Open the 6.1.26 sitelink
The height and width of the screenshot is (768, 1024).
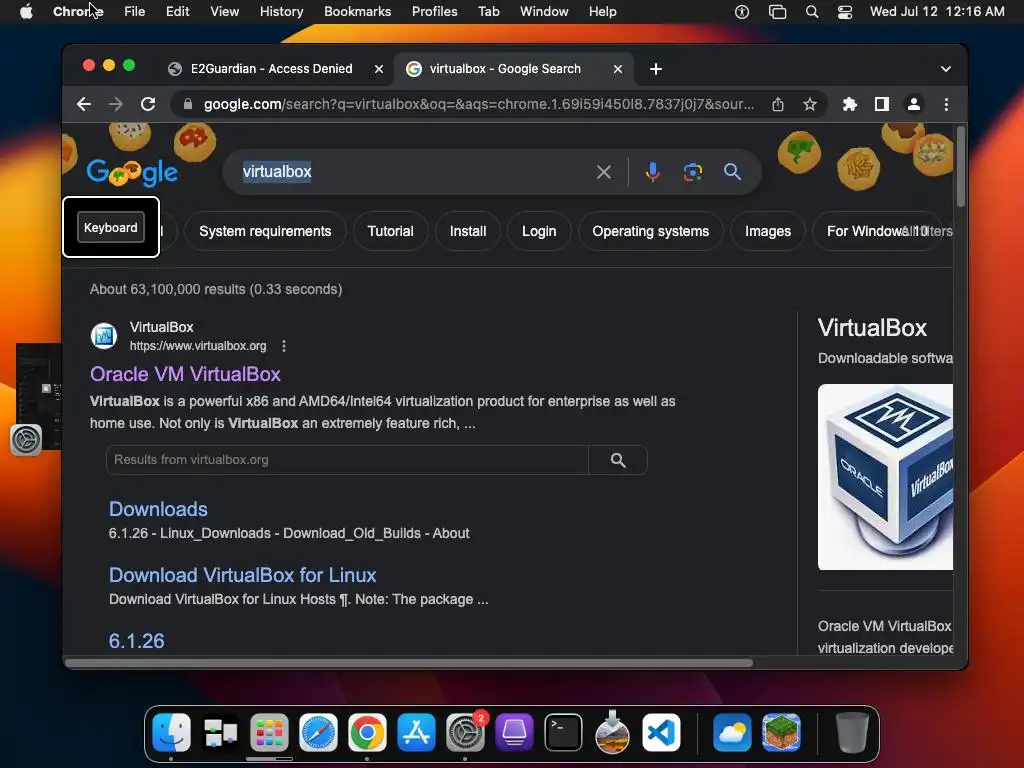click(136, 641)
